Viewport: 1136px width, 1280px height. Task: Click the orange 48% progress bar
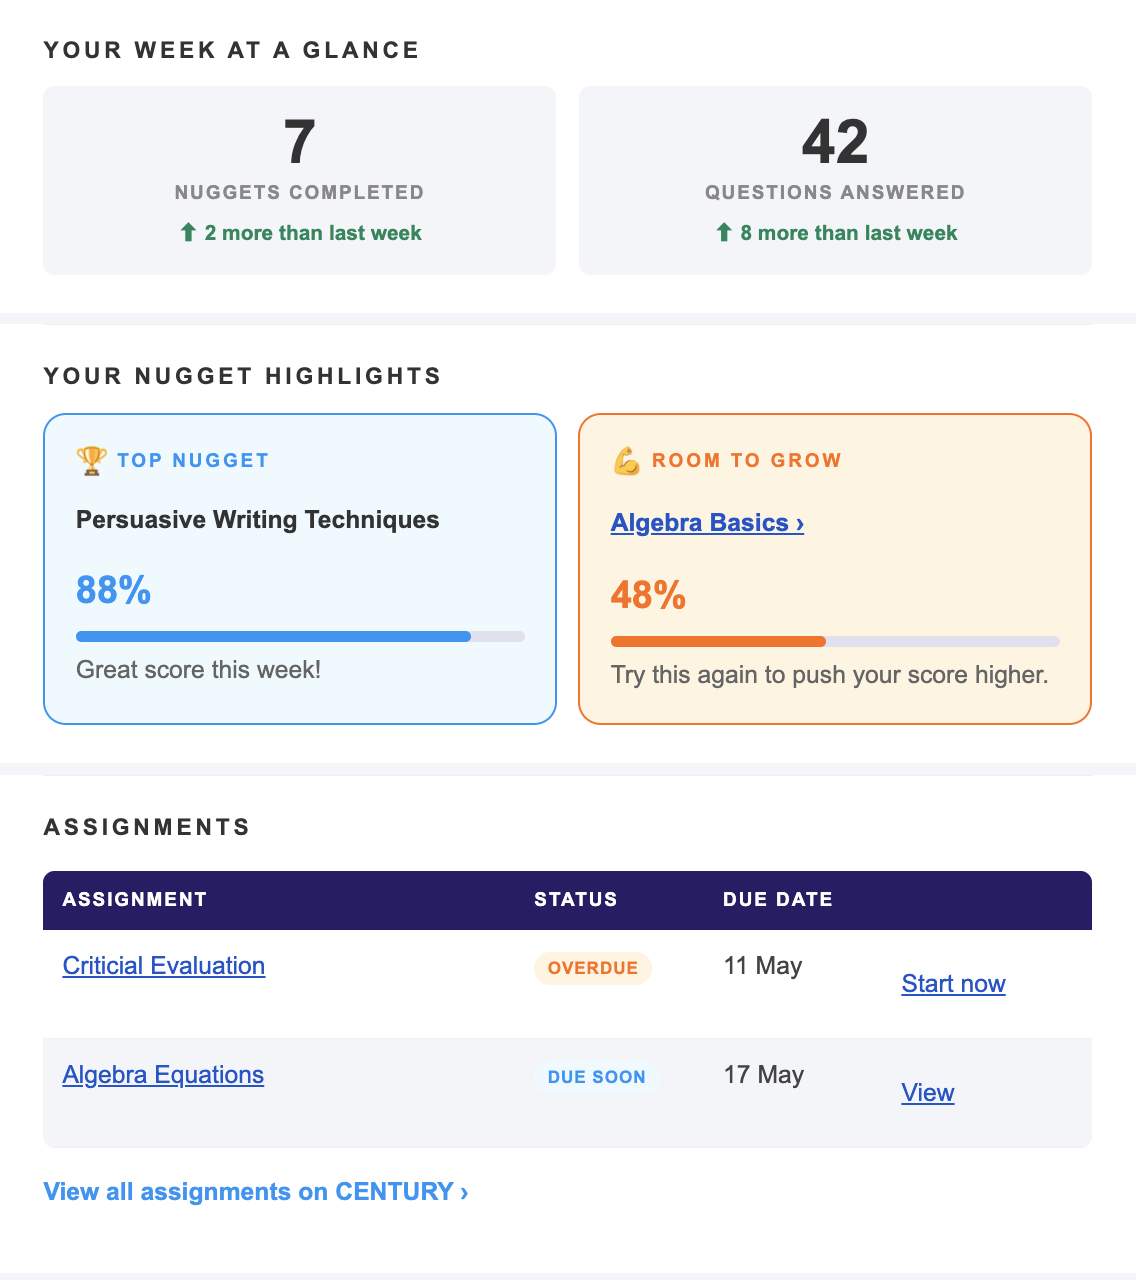pos(835,641)
